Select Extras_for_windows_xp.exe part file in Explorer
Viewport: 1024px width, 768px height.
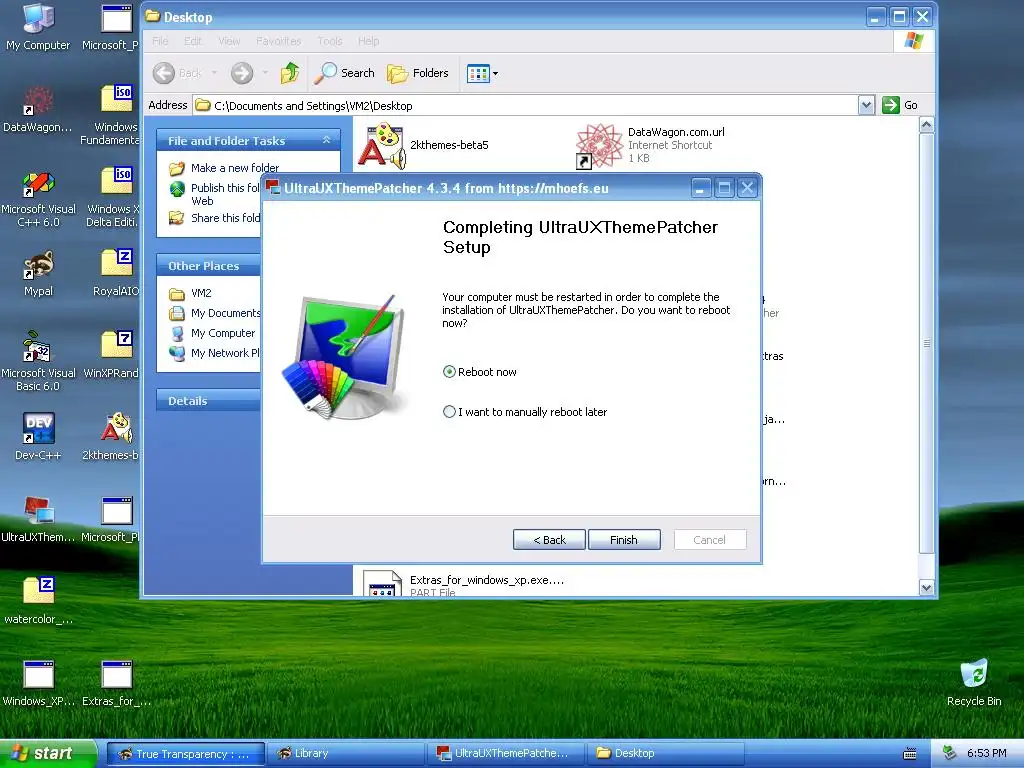(465, 583)
